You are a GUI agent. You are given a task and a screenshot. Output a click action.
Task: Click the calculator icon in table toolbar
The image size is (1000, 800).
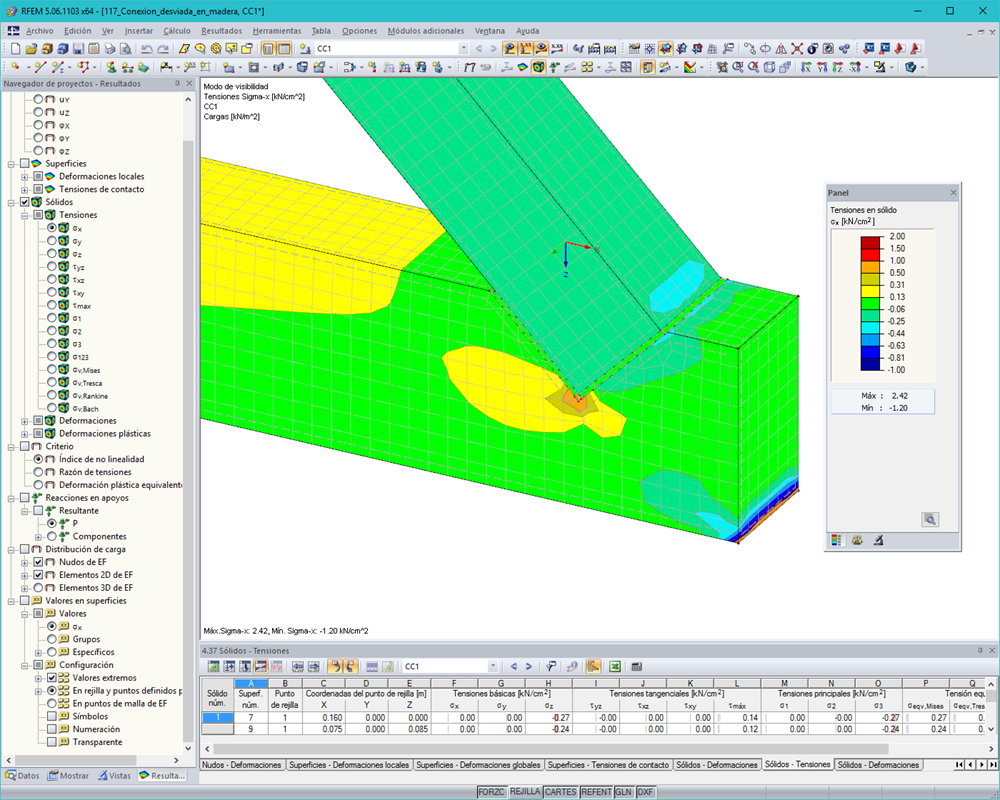(x=636, y=667)
